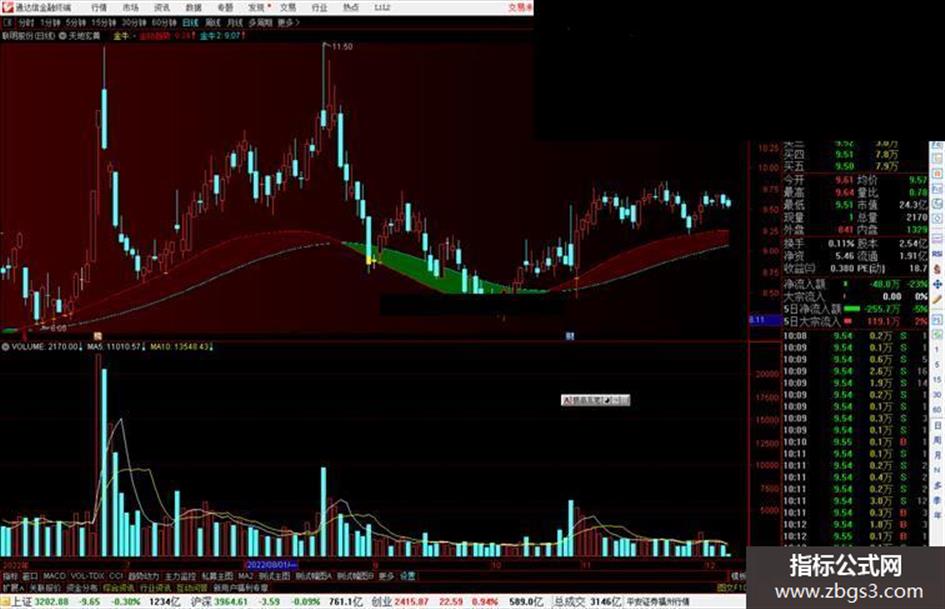Click the 11.50 high price label on chart
Screen dimensions: 945x609
coord(342,46)
